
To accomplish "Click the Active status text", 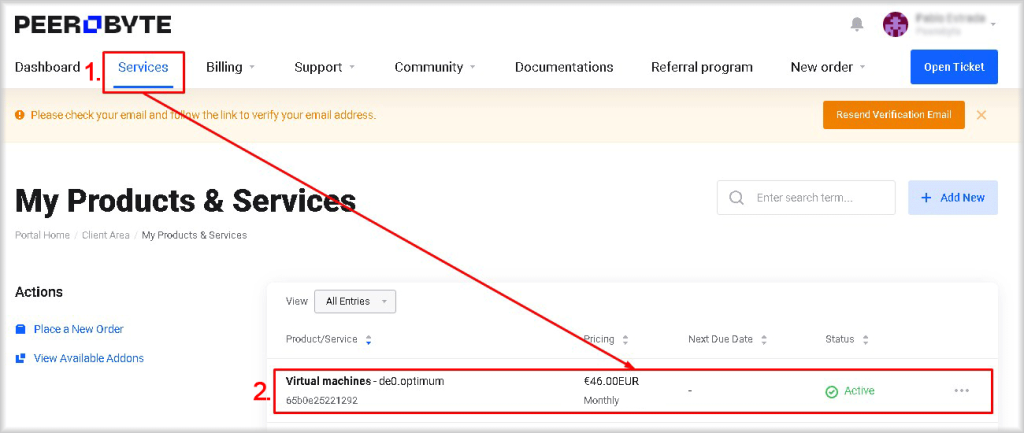I will click(x=859, y=391).
